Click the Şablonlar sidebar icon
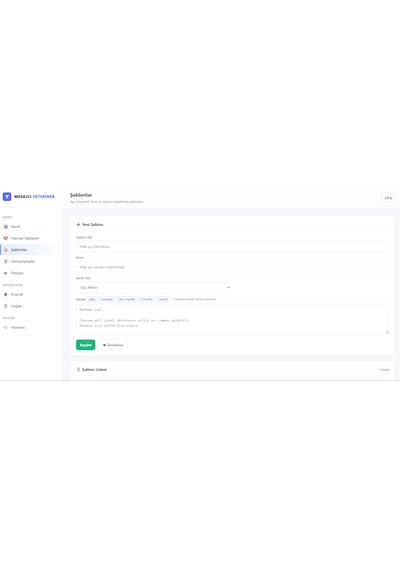This screenshot has height=570, width=400. pyautogui.click(x=5, y=250)
